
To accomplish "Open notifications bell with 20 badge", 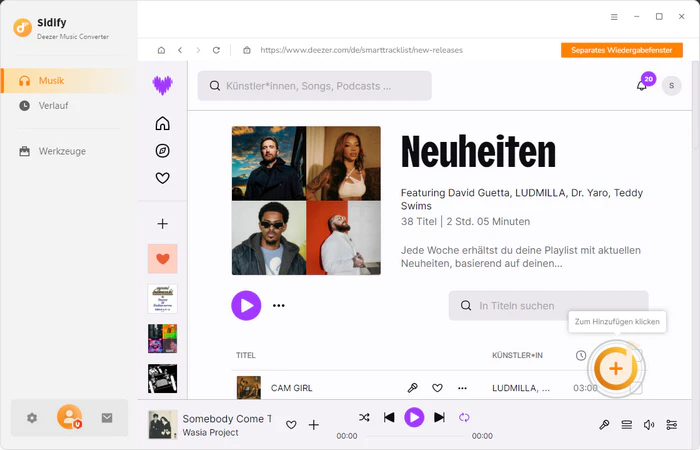I will 643,84.
